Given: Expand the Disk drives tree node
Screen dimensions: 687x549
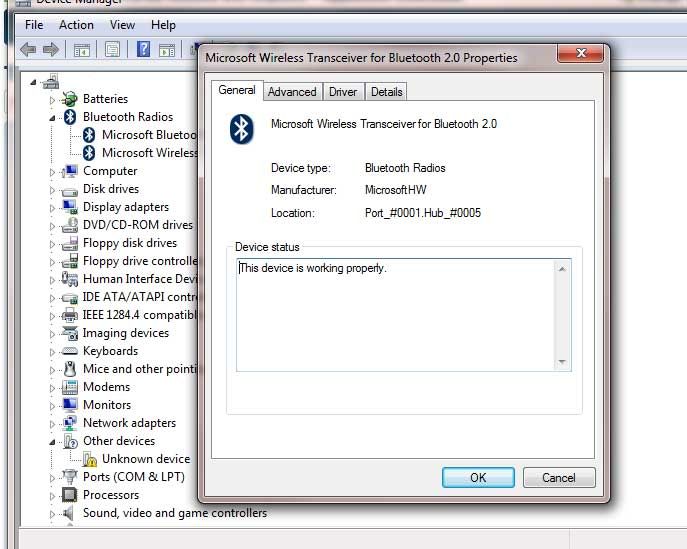Looking at the screenshot, I should 52,190.
